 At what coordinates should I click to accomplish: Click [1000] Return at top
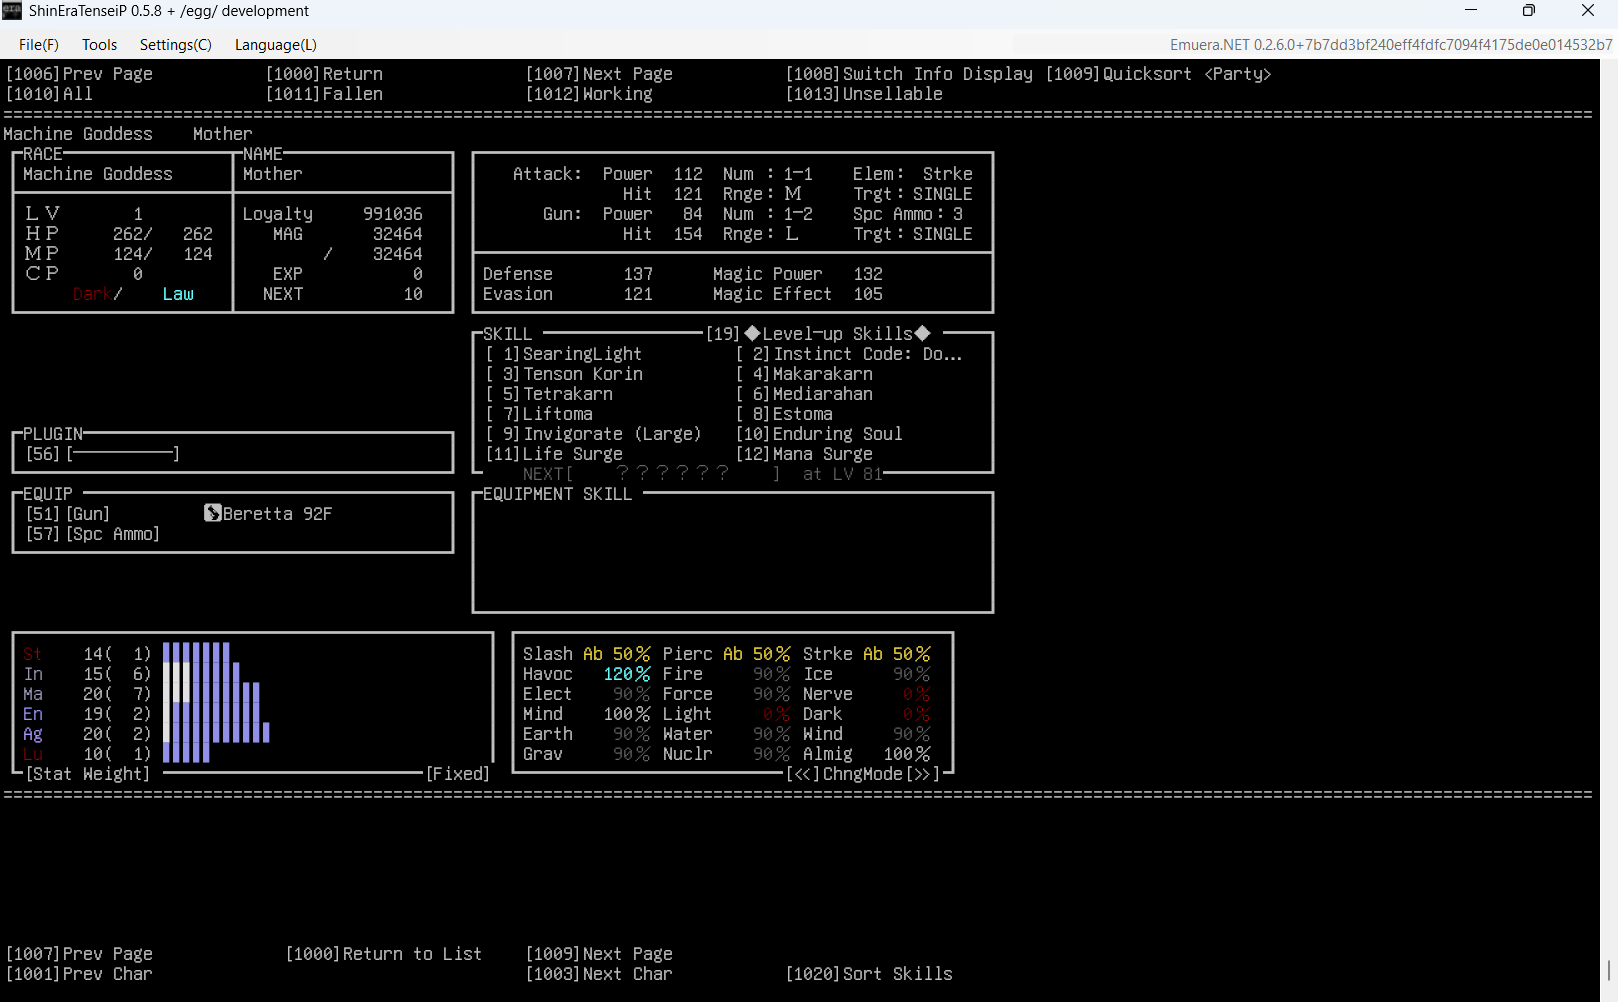324,74
